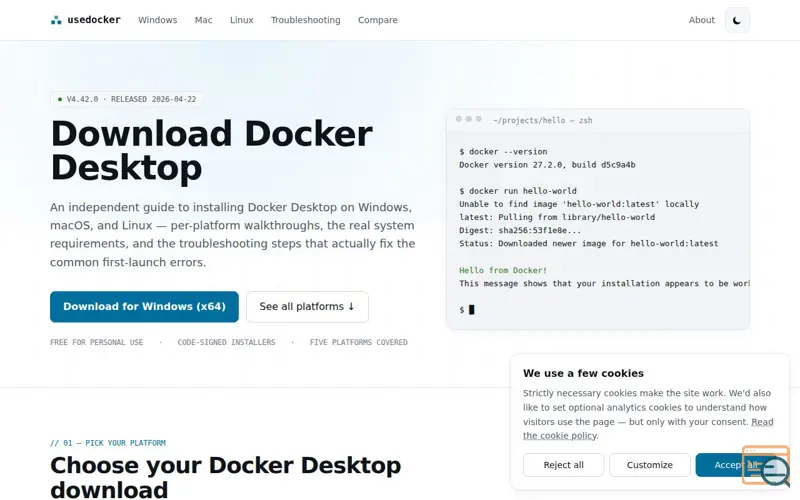Click CODE-SIGNED INSTALLERS label
This screenshot has height=500, width=800.
tap(226, 342)
